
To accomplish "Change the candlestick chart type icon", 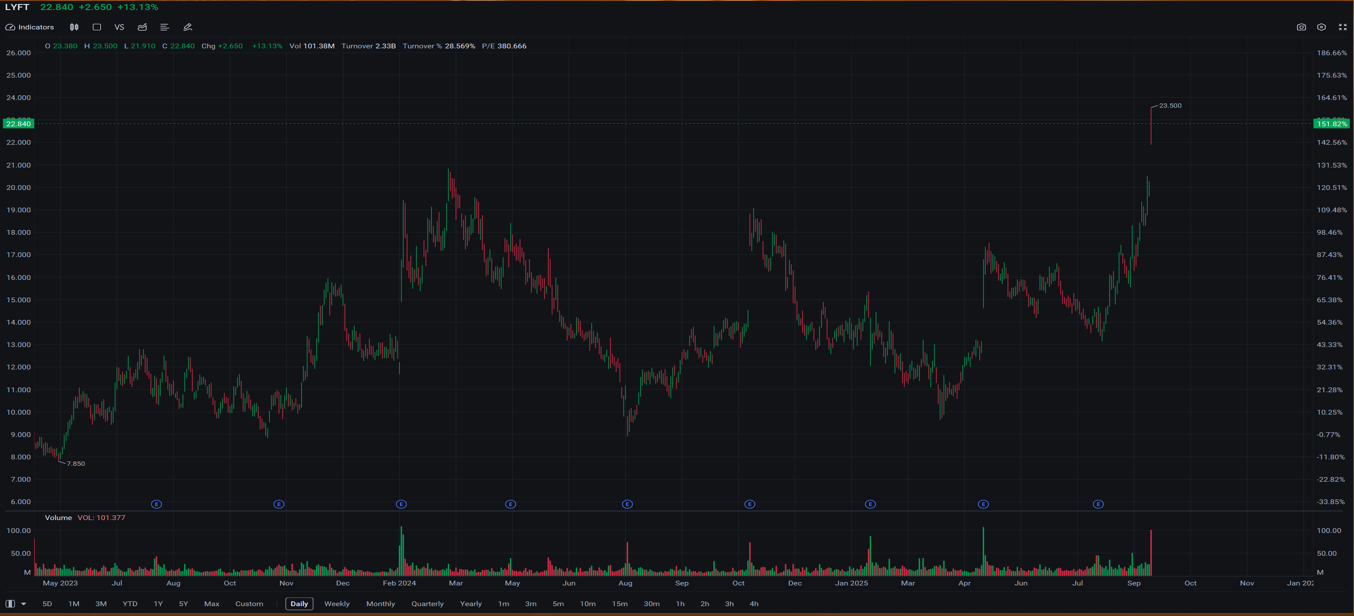I will click(74, 27).
